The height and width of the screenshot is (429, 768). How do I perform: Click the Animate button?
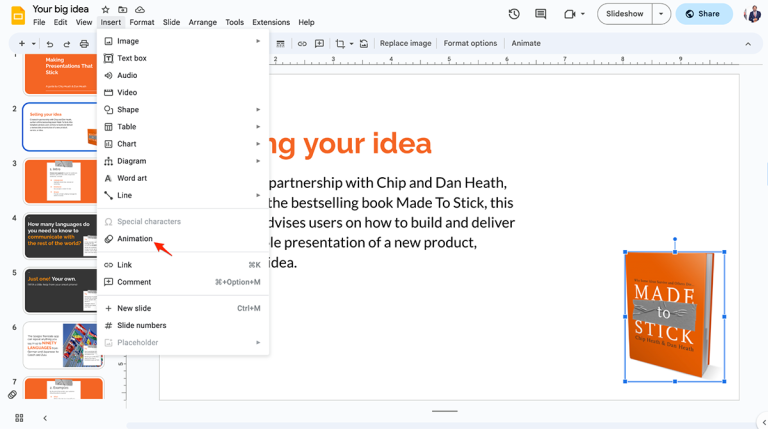pos(526,44)
